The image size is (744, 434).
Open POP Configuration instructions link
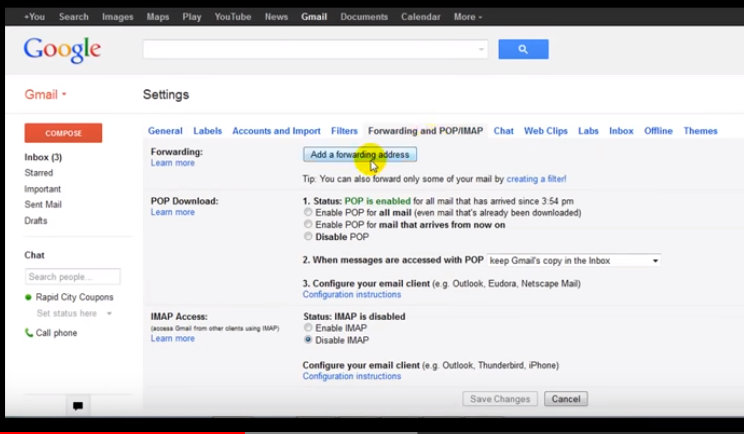(x=352, y=295)
